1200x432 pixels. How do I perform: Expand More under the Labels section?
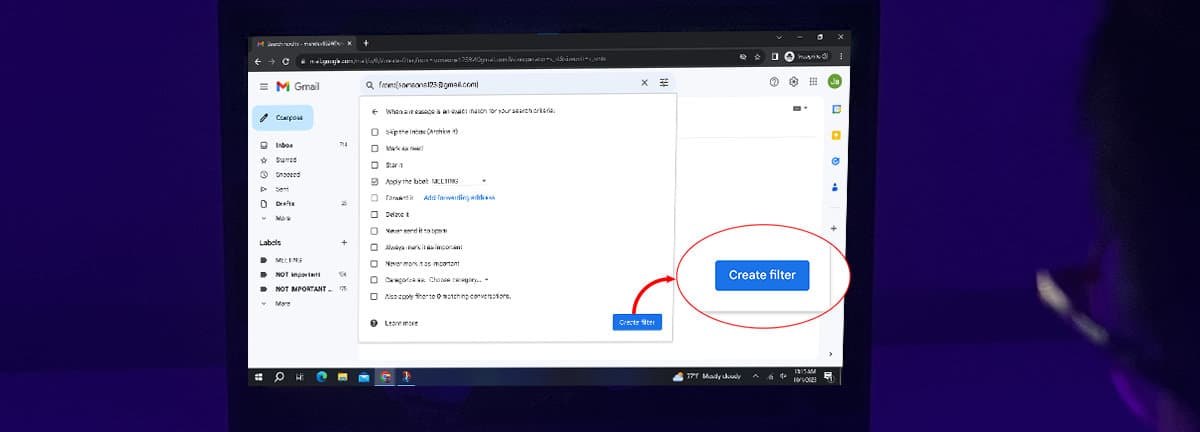pos(282,303)
